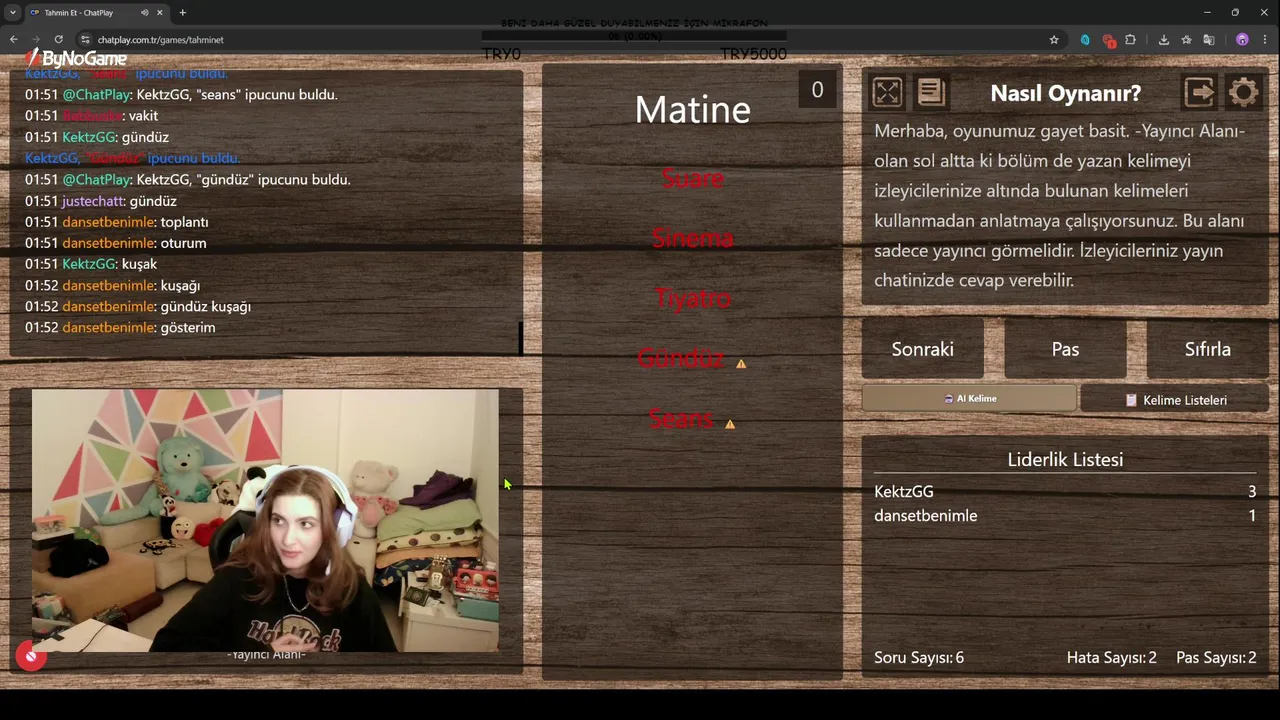Click the Liderlik Listesi heading
Viewport: 1280px width, 720px height.
1065,460
